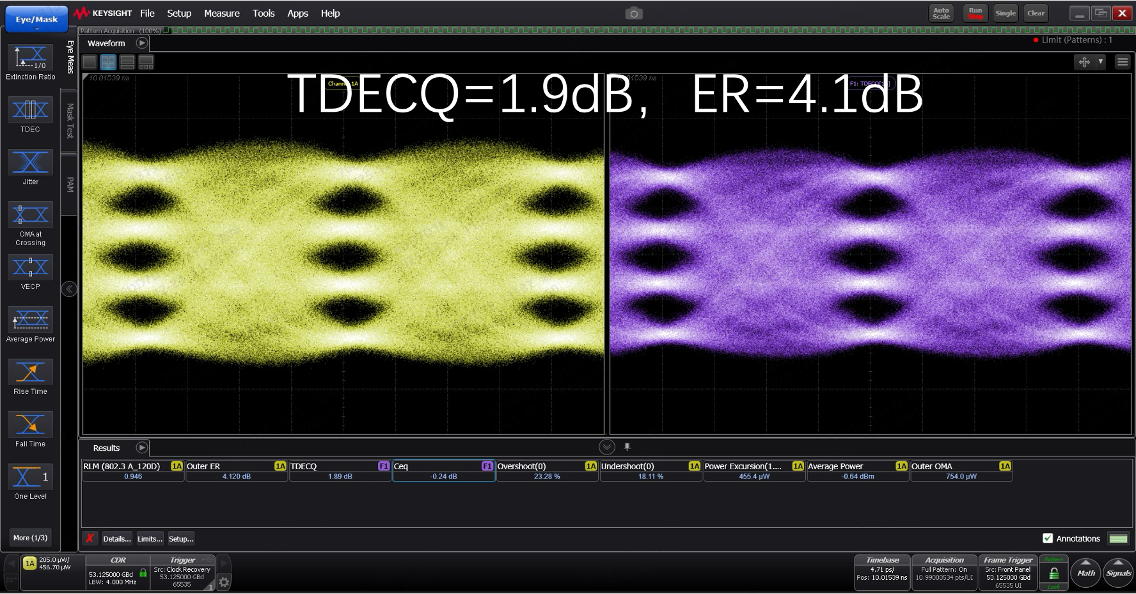The image size is (1136, 594).
Task: Collapse the Results panel chevron
Action: click(607, 446)
